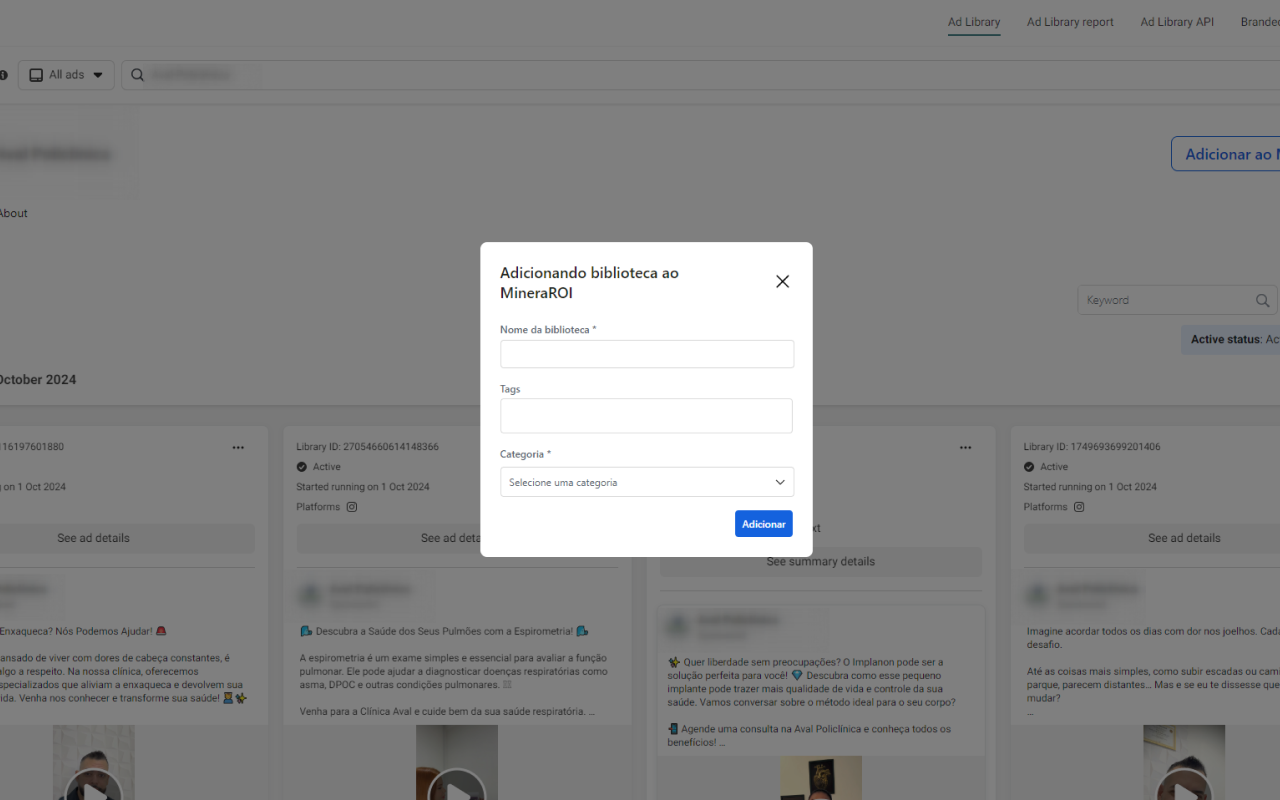Click the Implanon ad image thumbnail

pos(821,778)
